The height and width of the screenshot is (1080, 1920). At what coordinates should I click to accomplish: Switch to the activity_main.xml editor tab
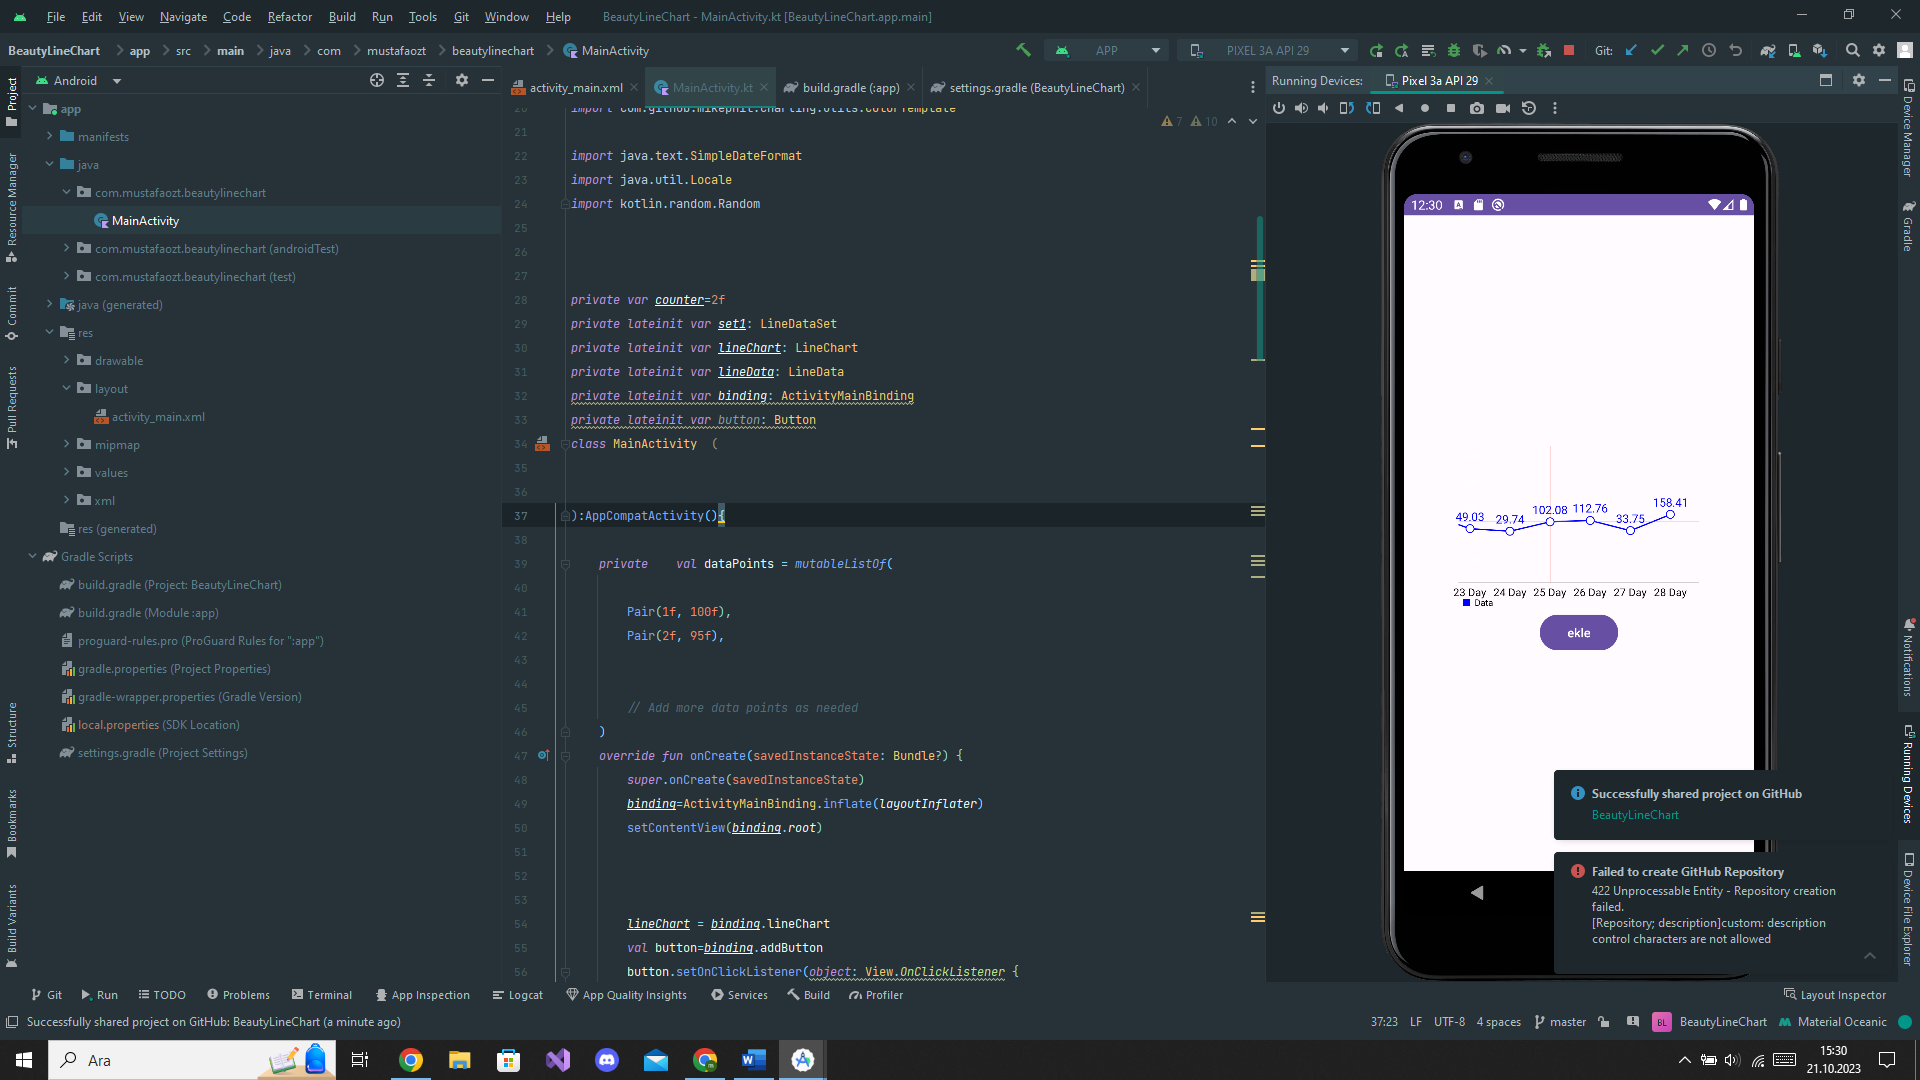pos(575,87)
